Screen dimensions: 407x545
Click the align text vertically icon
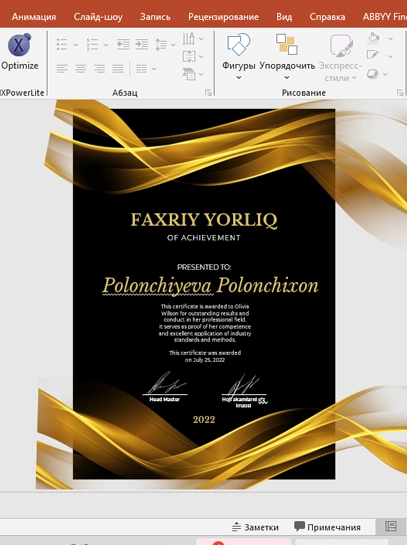pyautogui.click(x=189, y=56)
